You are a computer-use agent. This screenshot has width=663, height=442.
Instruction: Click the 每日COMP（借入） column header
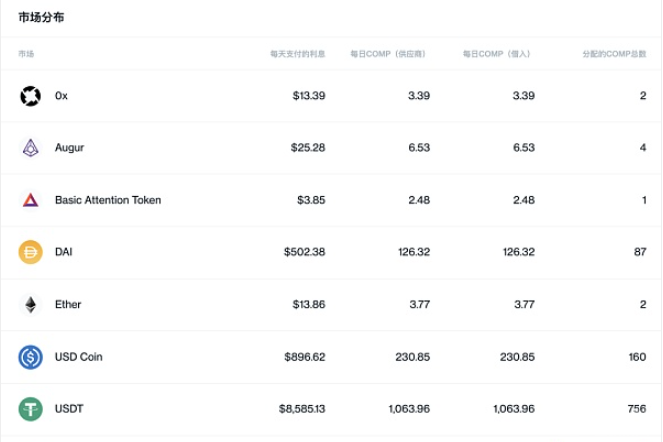tap(496, 54)
